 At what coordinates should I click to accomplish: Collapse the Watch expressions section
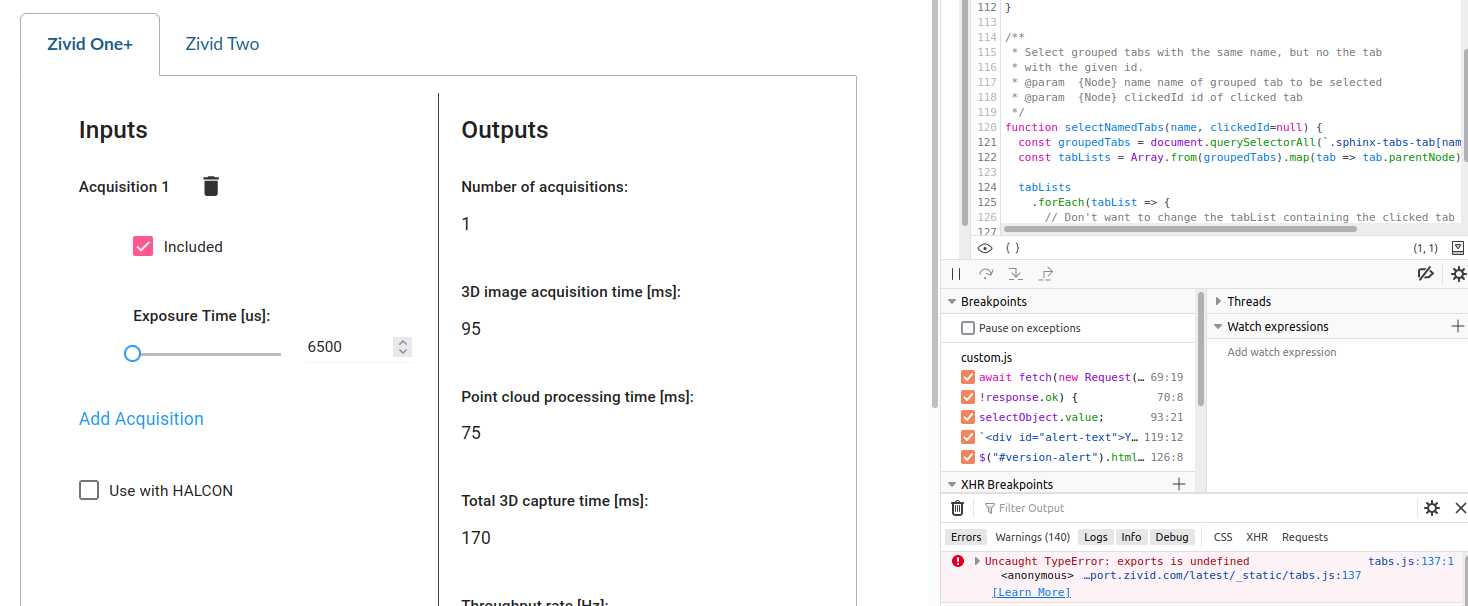click(x=1218, y=326)
